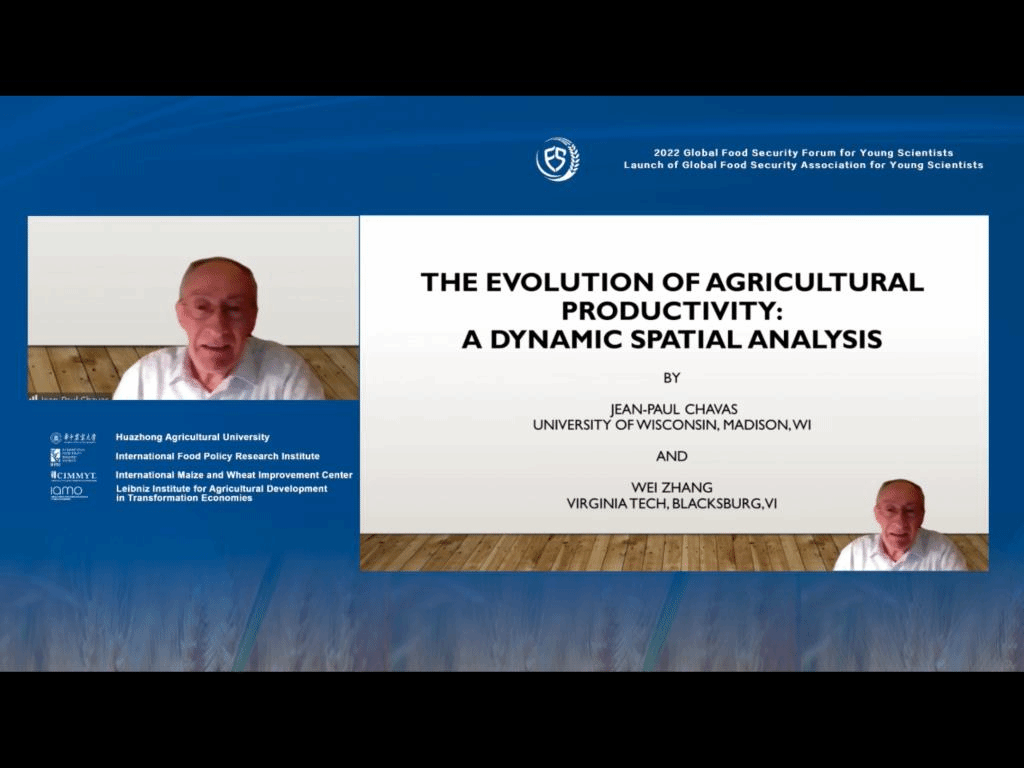Click University of Wisconsin, Madison affiliation line
Viewport: 1024px width, 768px height.
[671, 425]
